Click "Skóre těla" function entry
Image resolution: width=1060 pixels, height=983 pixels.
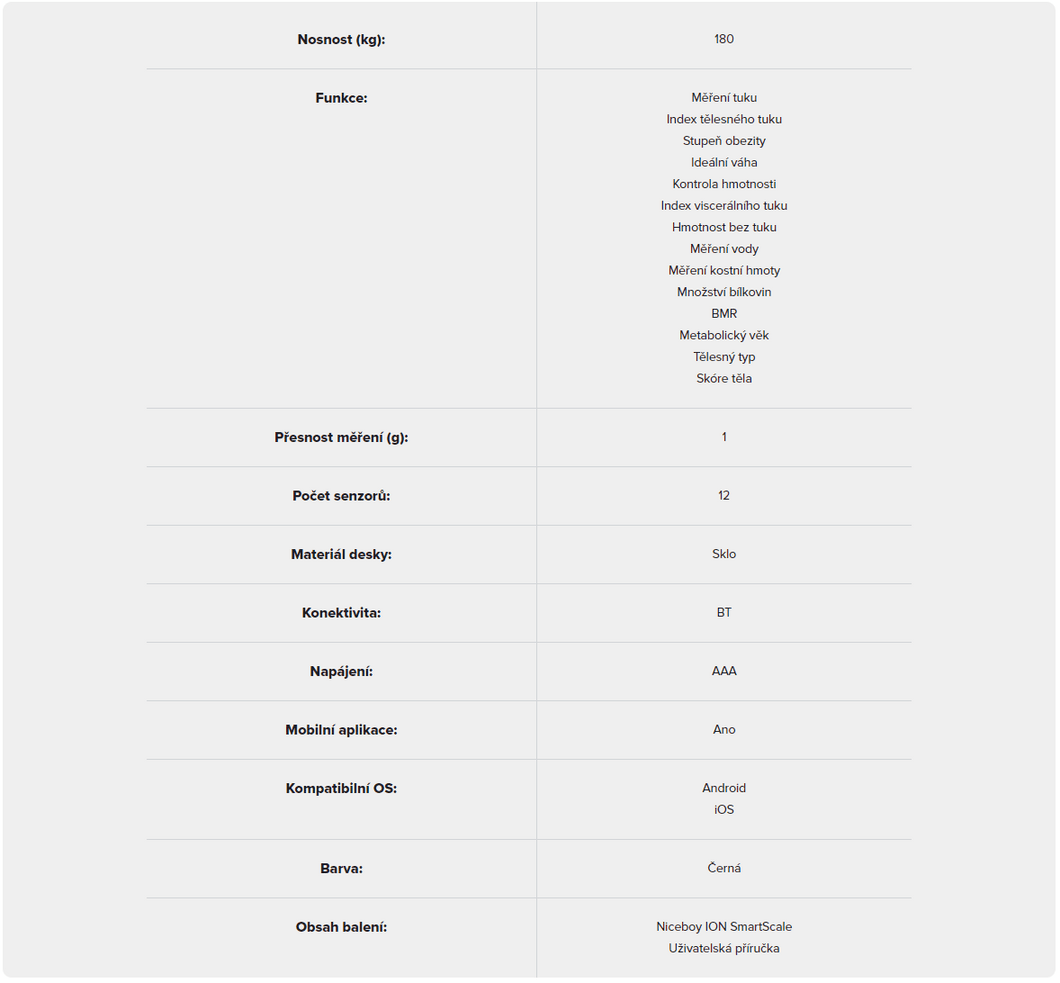point(724,379)
